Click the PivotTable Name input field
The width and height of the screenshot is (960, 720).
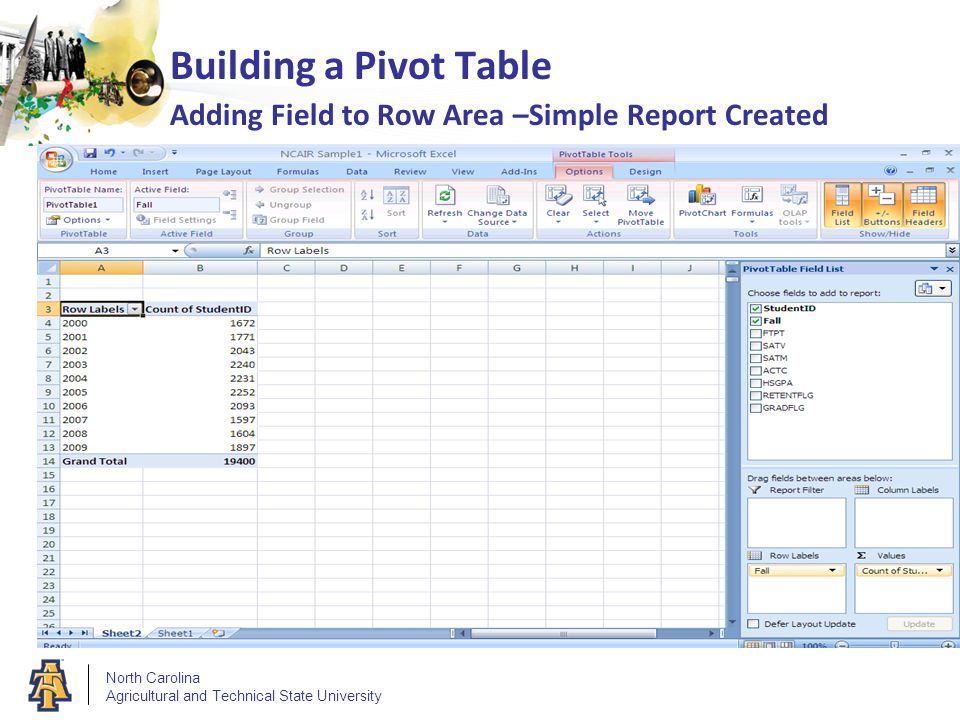point(83,204)
